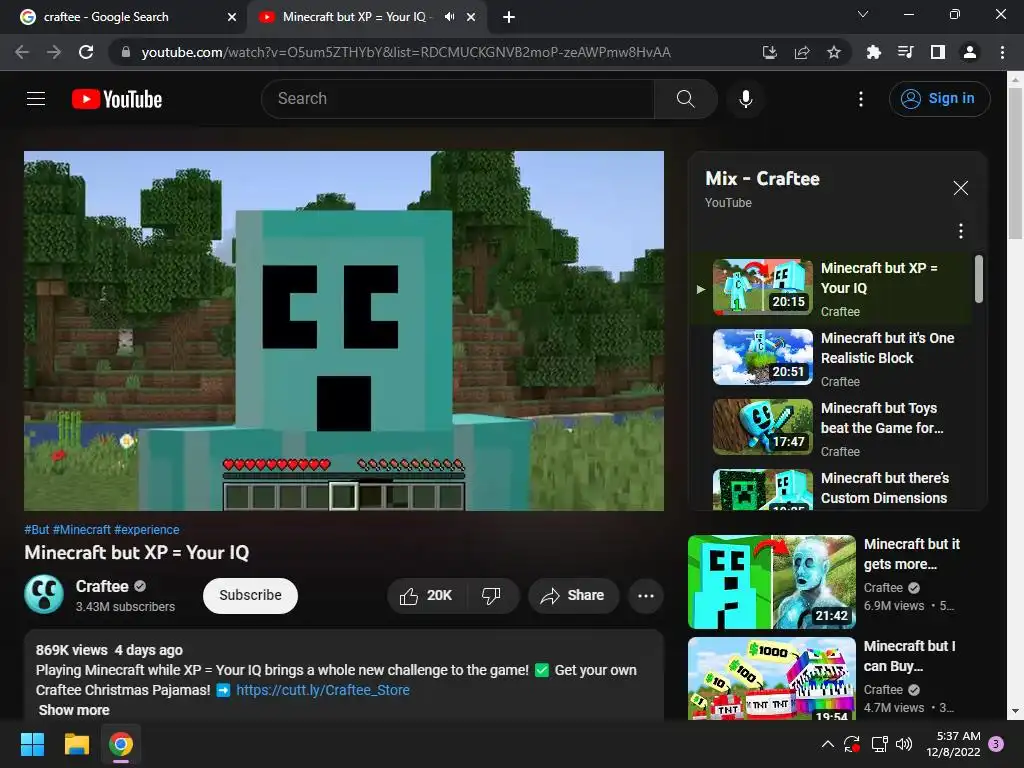The image size is (1024, 768).
Task: Click the mix playlist scrollbar
Action: click(x=978, y=279)
